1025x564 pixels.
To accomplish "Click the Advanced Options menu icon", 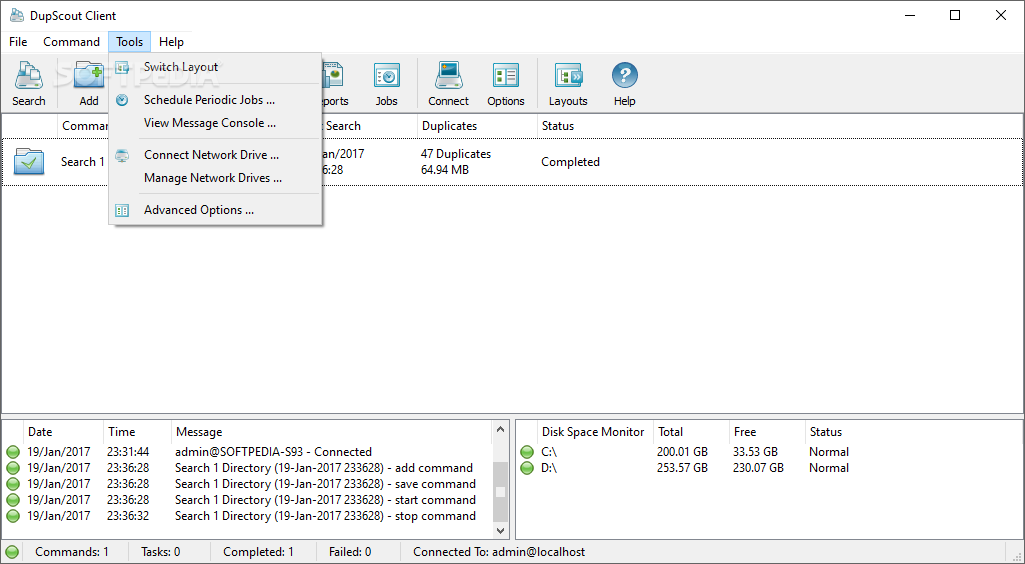I will tap(122, 210).
